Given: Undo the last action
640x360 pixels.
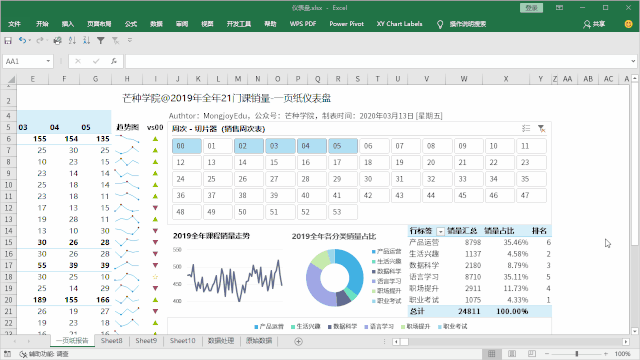Looking at the screenshot, I should 22,40.
